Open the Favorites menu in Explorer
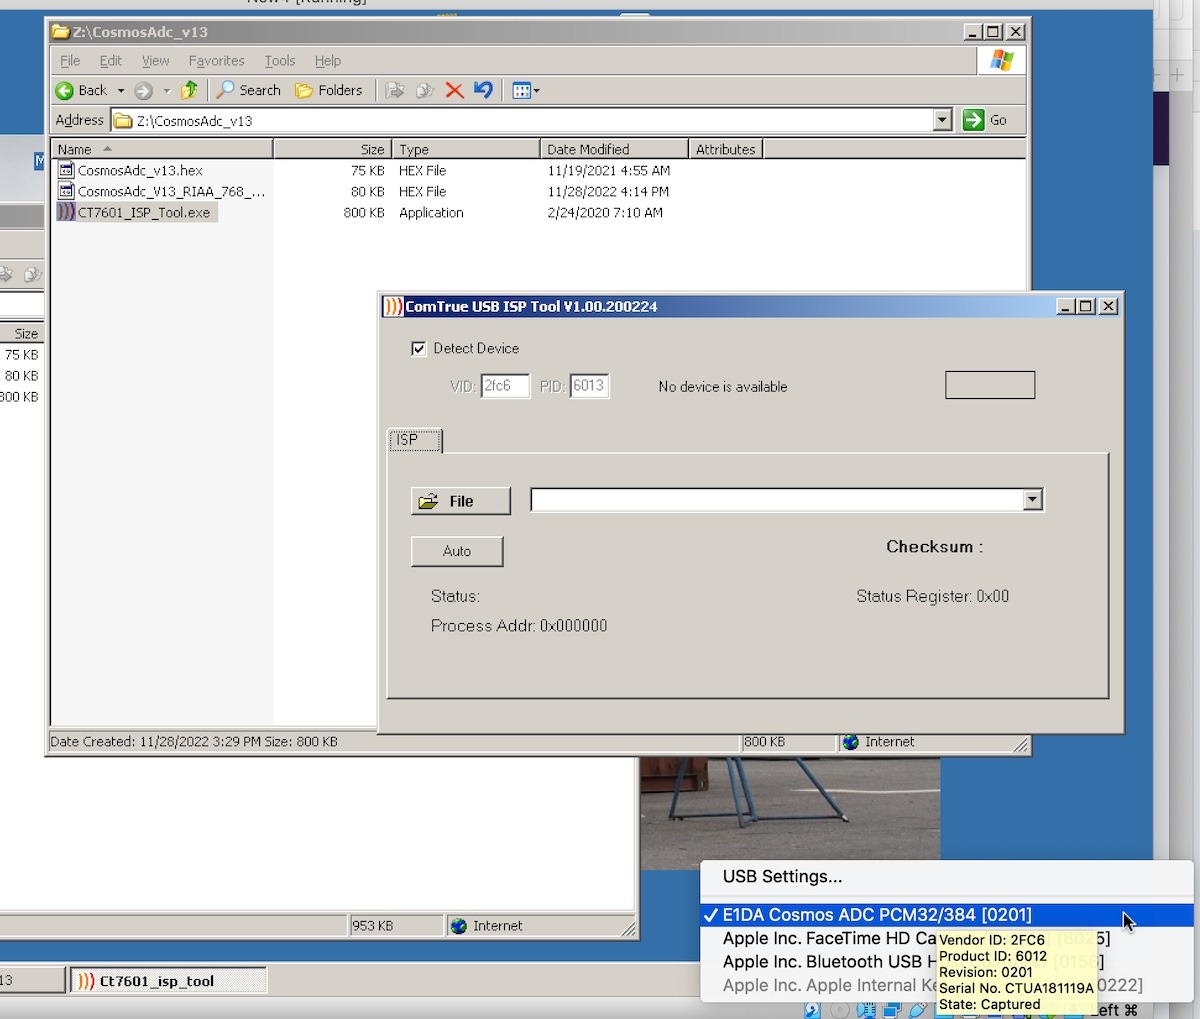This screenshot has width=1200, height=1019. 217,61
